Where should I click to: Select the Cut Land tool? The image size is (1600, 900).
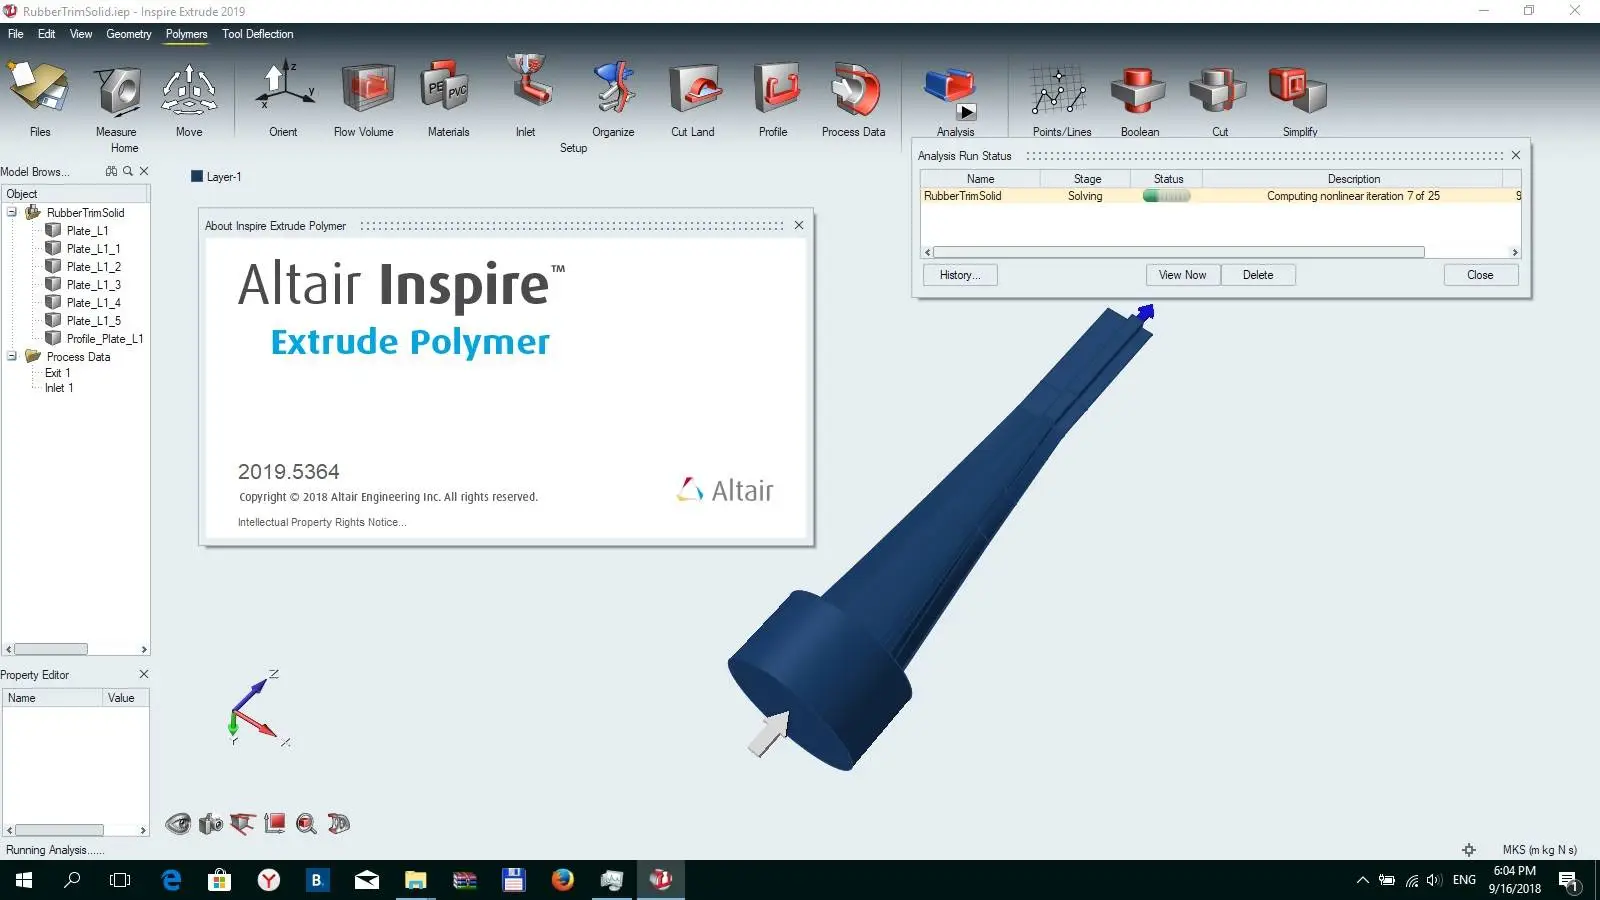(693, 88)
